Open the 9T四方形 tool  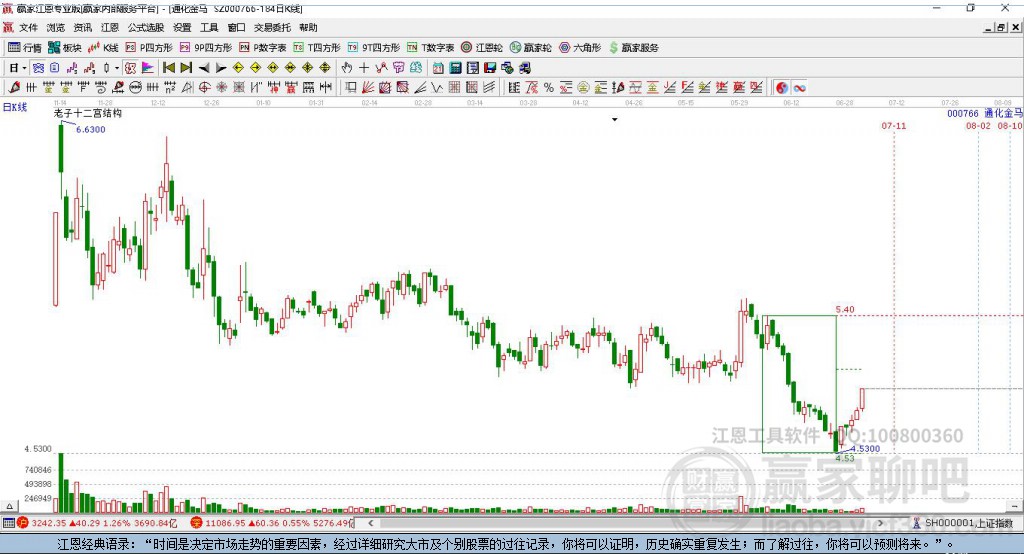pyautogui.click(x=374, y=48)
